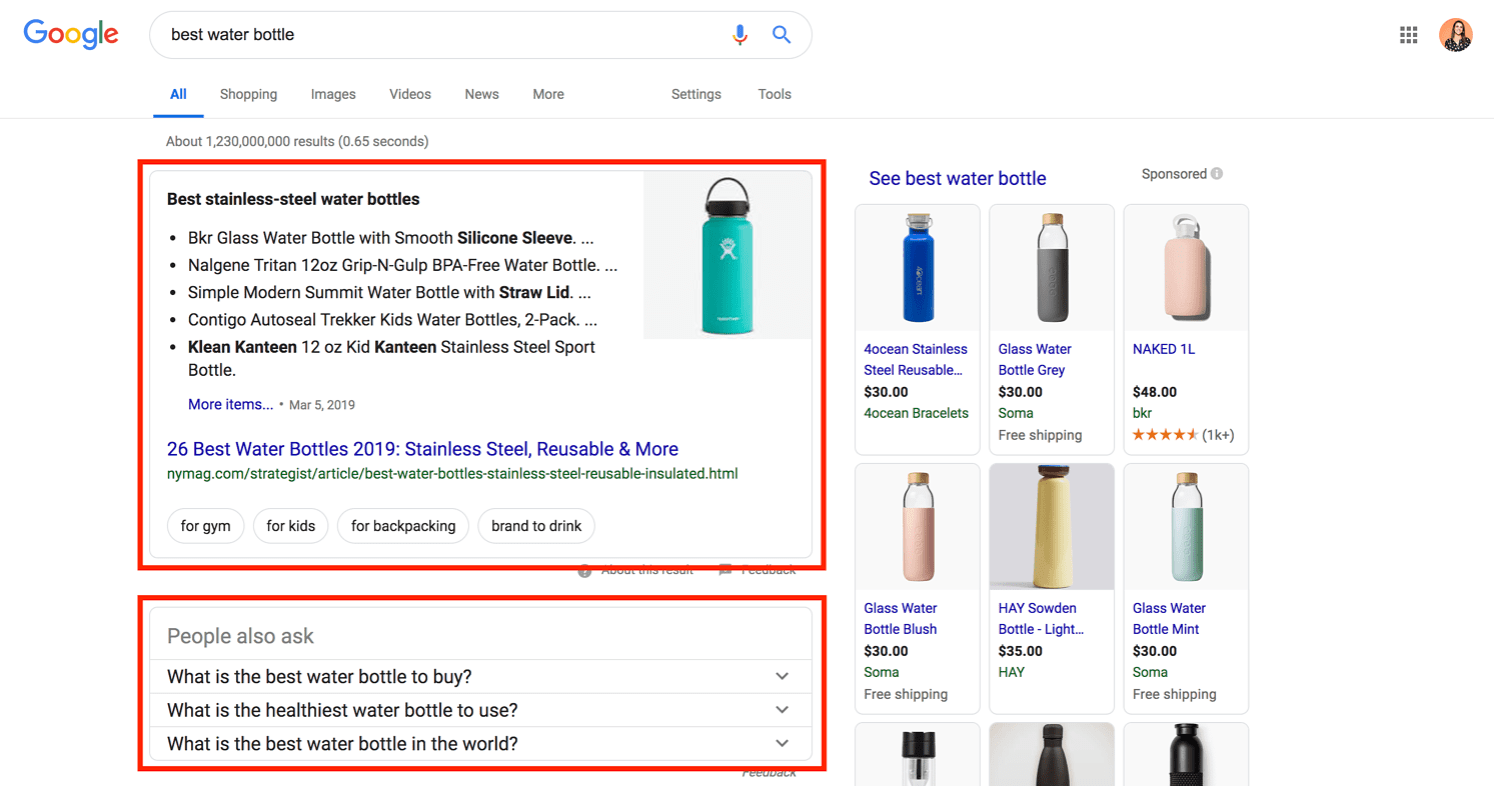The image size is (1494, 788).
Task: Click the Google logo
Action: tap(71, 34)
